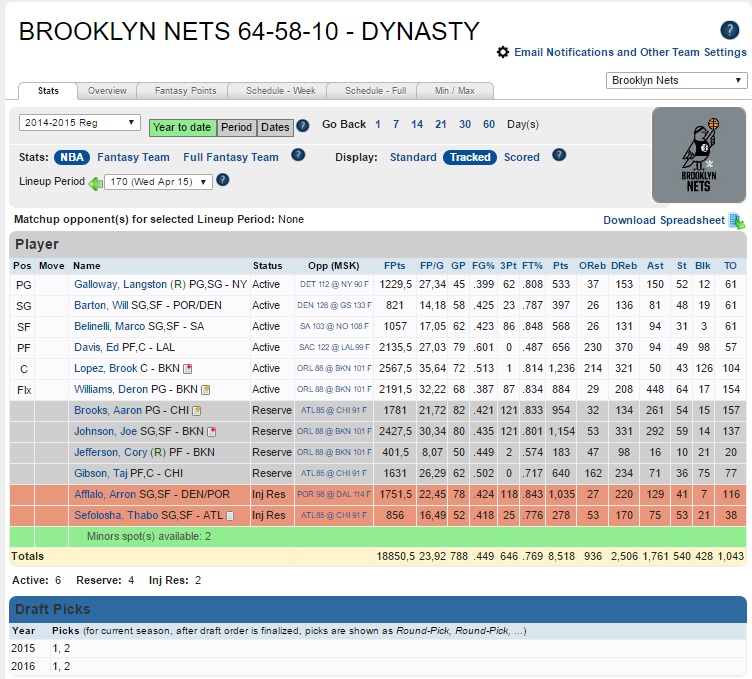Open help icon next to Dates button
This screenshot has height=679, width=752.
click(x=302, y=126)
